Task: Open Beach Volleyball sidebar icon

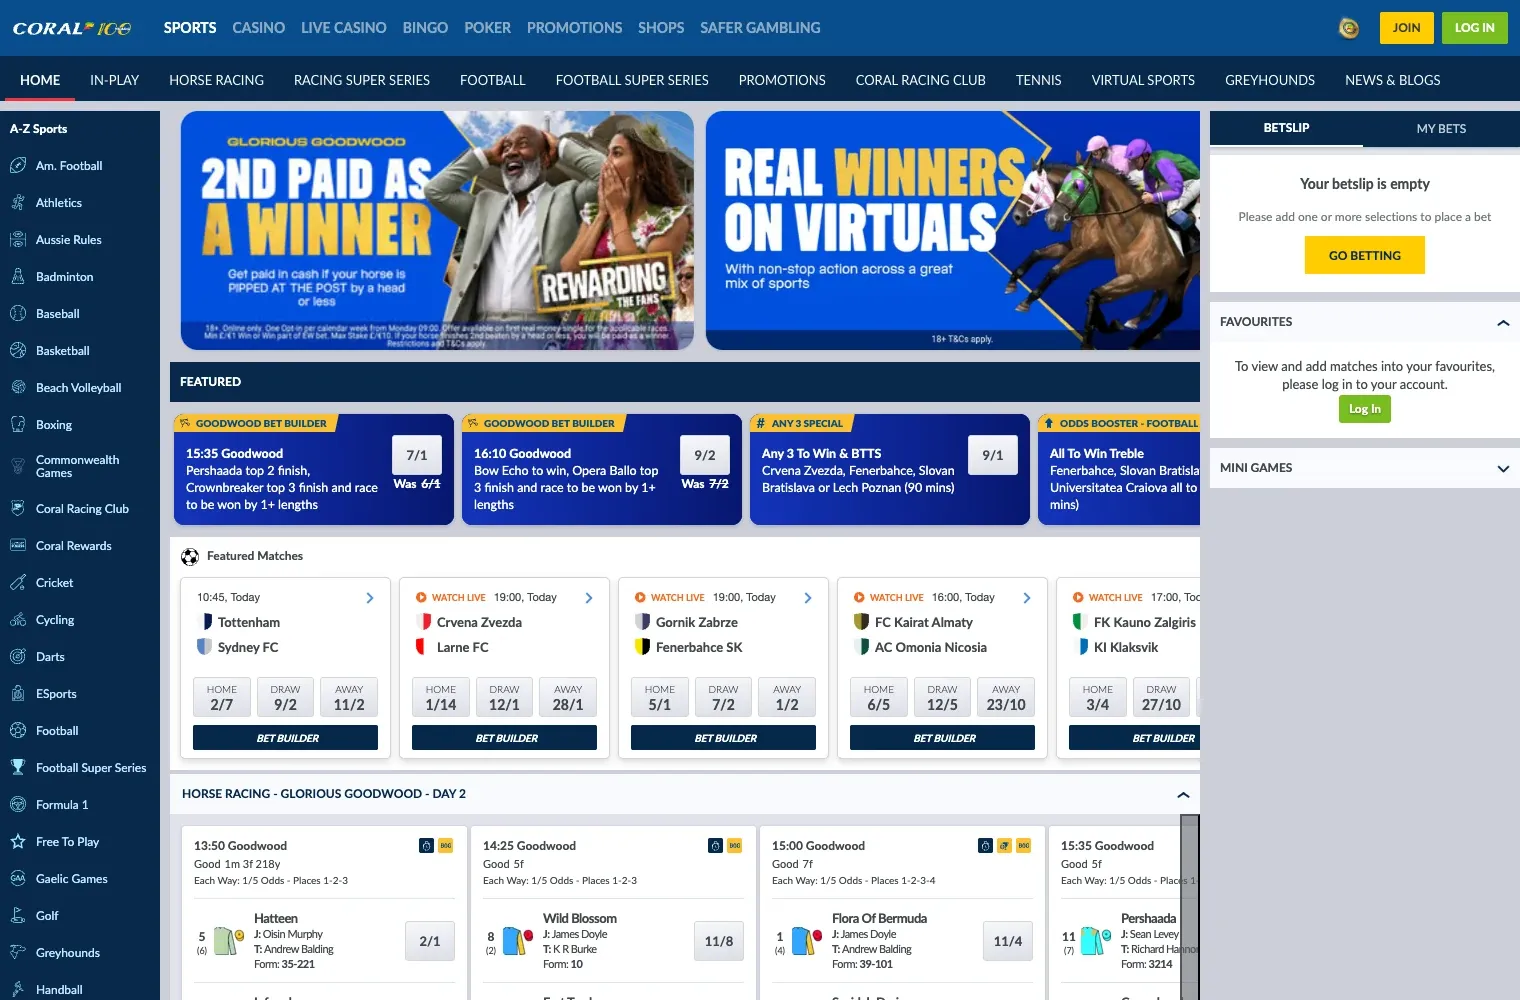Action: (18, 388)
